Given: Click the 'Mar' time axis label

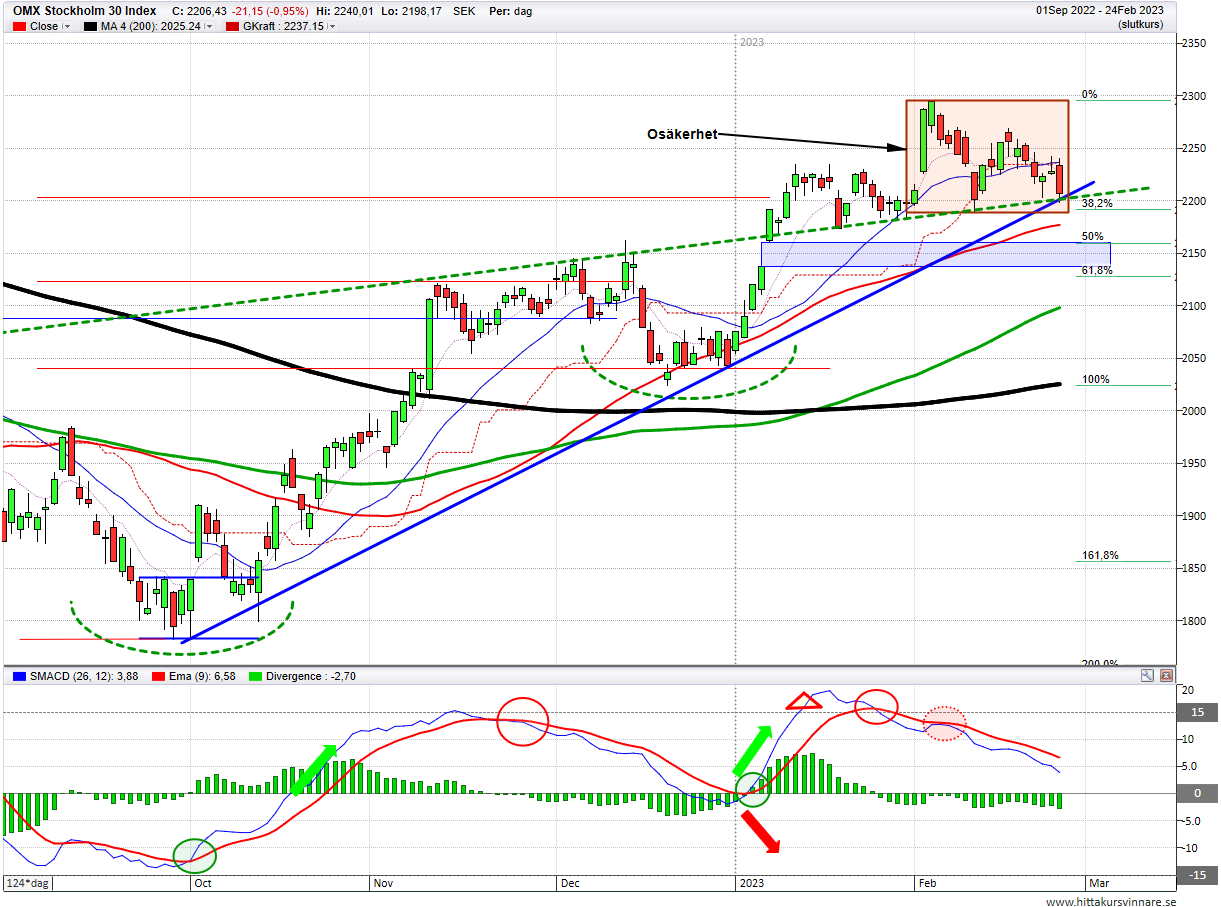Looking at the screenshot, I should pyautogui.click(x=1098, y=884).
